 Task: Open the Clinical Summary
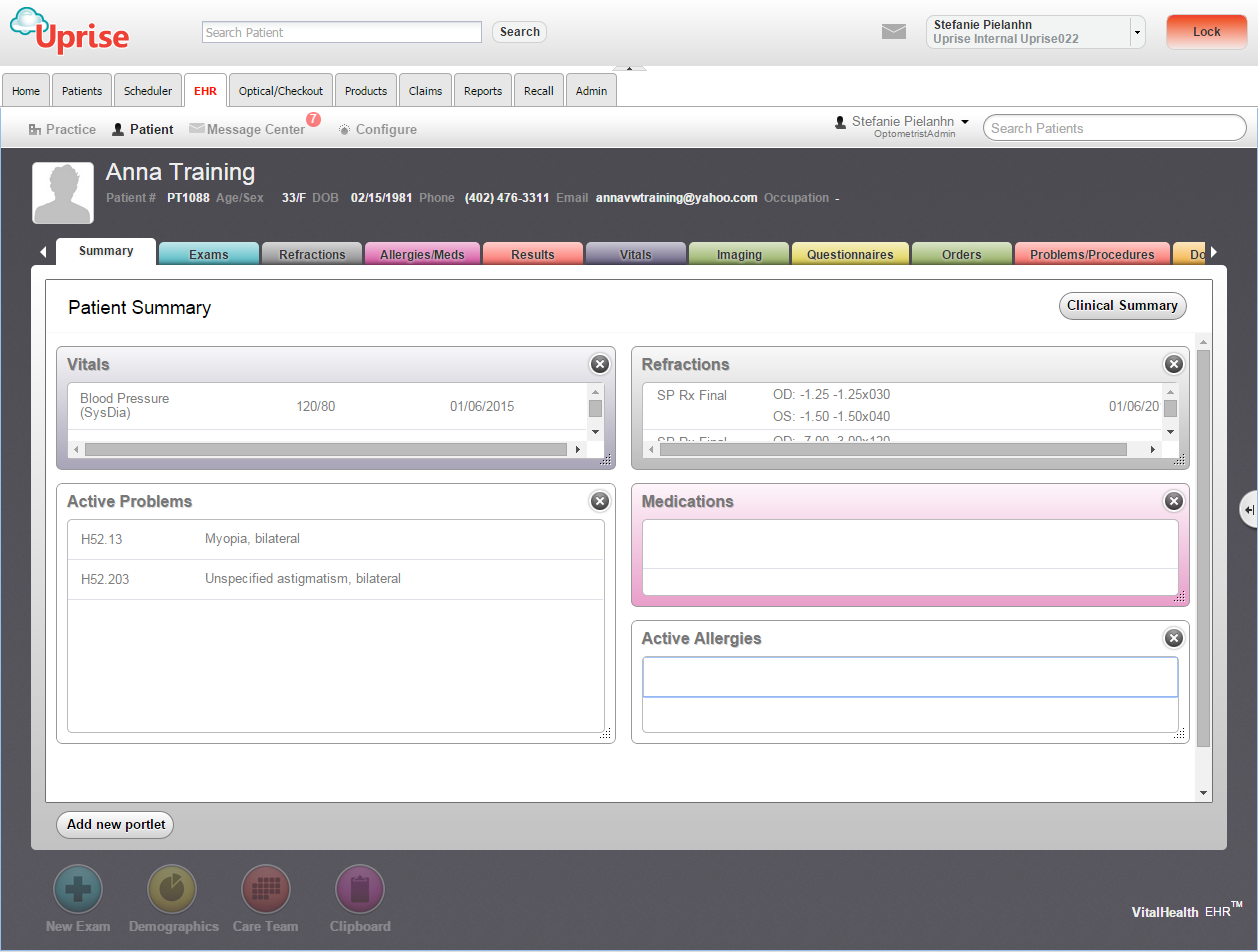1122,306
